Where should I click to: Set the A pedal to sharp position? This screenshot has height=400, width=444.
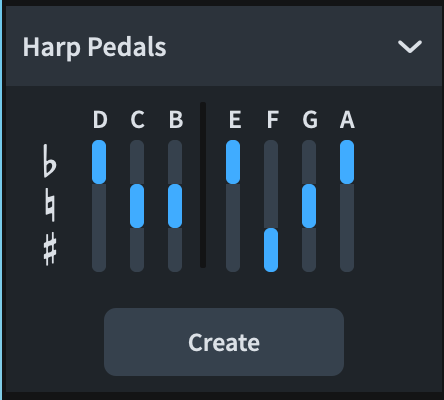(x=347, y=250)
